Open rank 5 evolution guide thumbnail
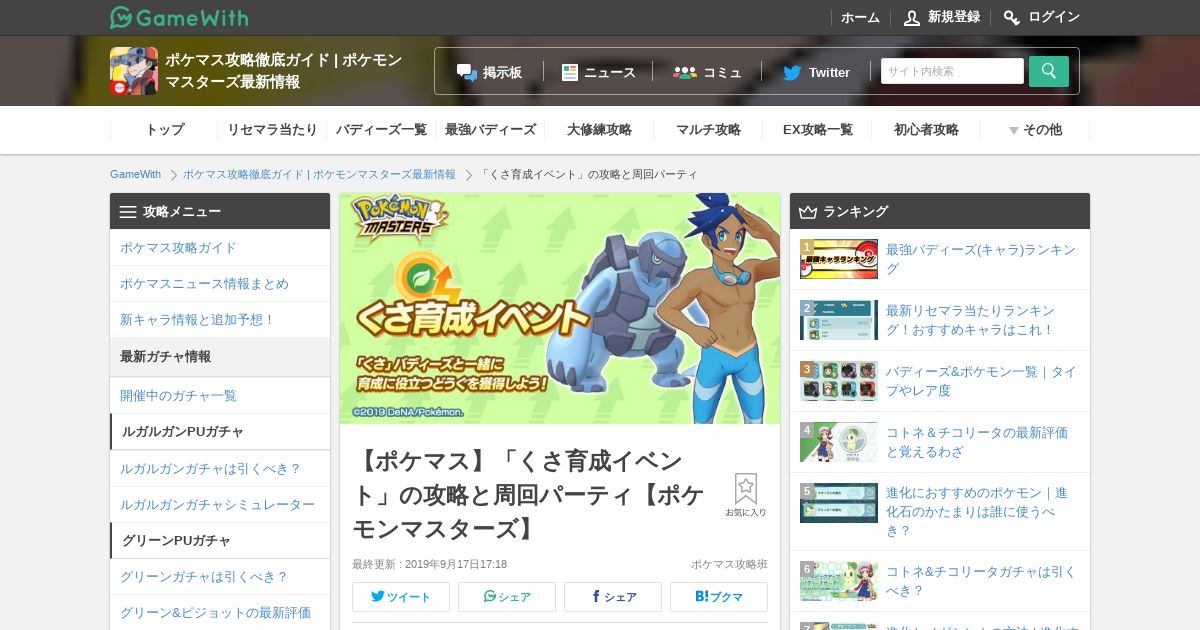This screenshot has width=1200, height=630. (x=839, y=503)
